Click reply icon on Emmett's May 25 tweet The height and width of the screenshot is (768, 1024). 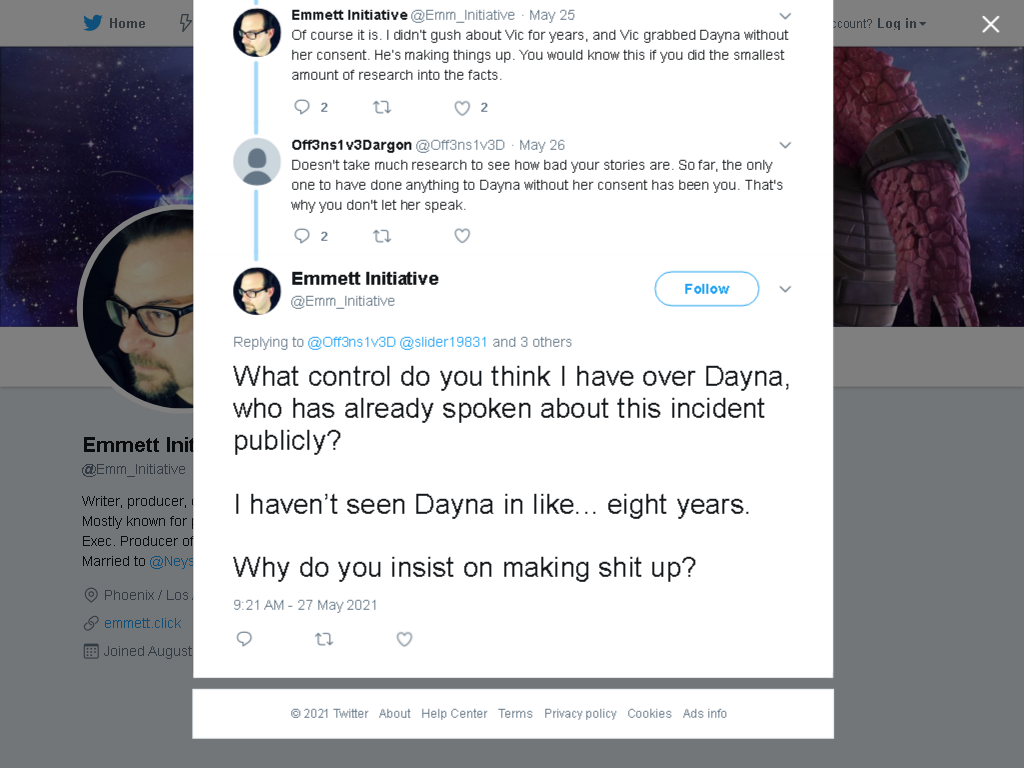click(302, 107)
